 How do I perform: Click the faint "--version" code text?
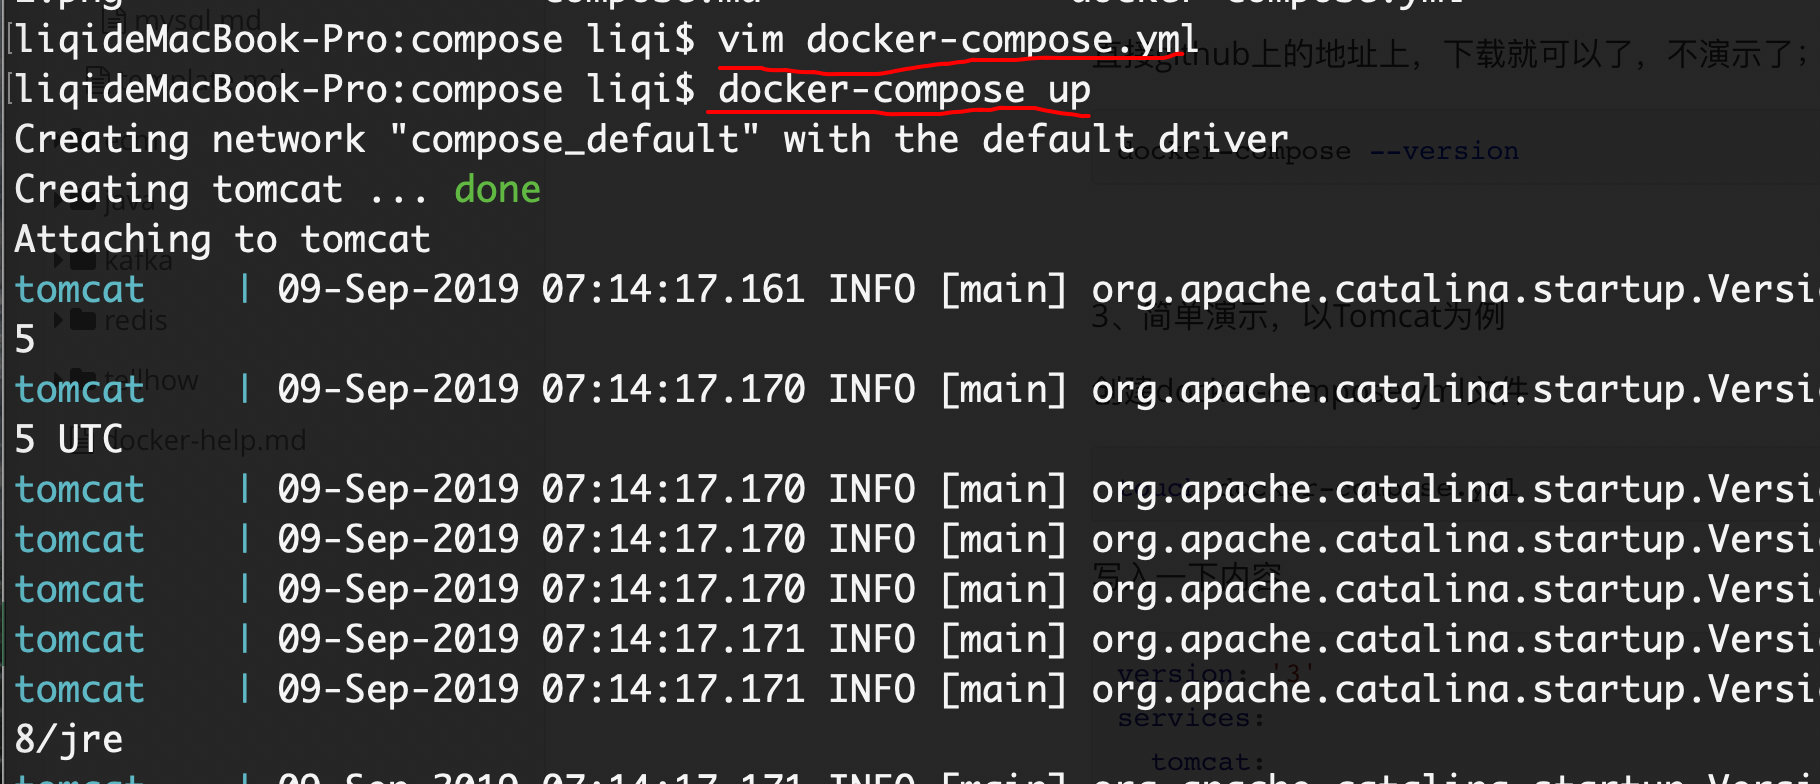[1443, 151]
